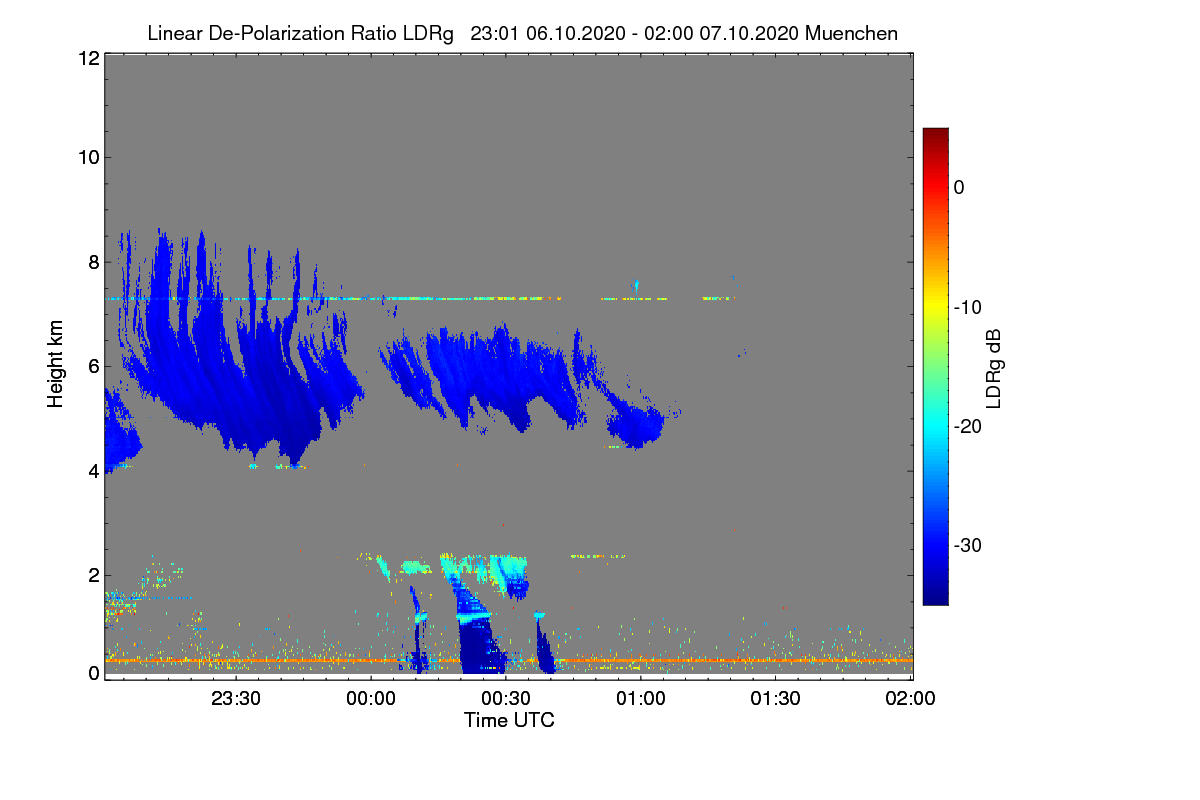Click the '23:30' time tick label
The width and height of the screenshot is (1200, 800).
tap(236, 700)
